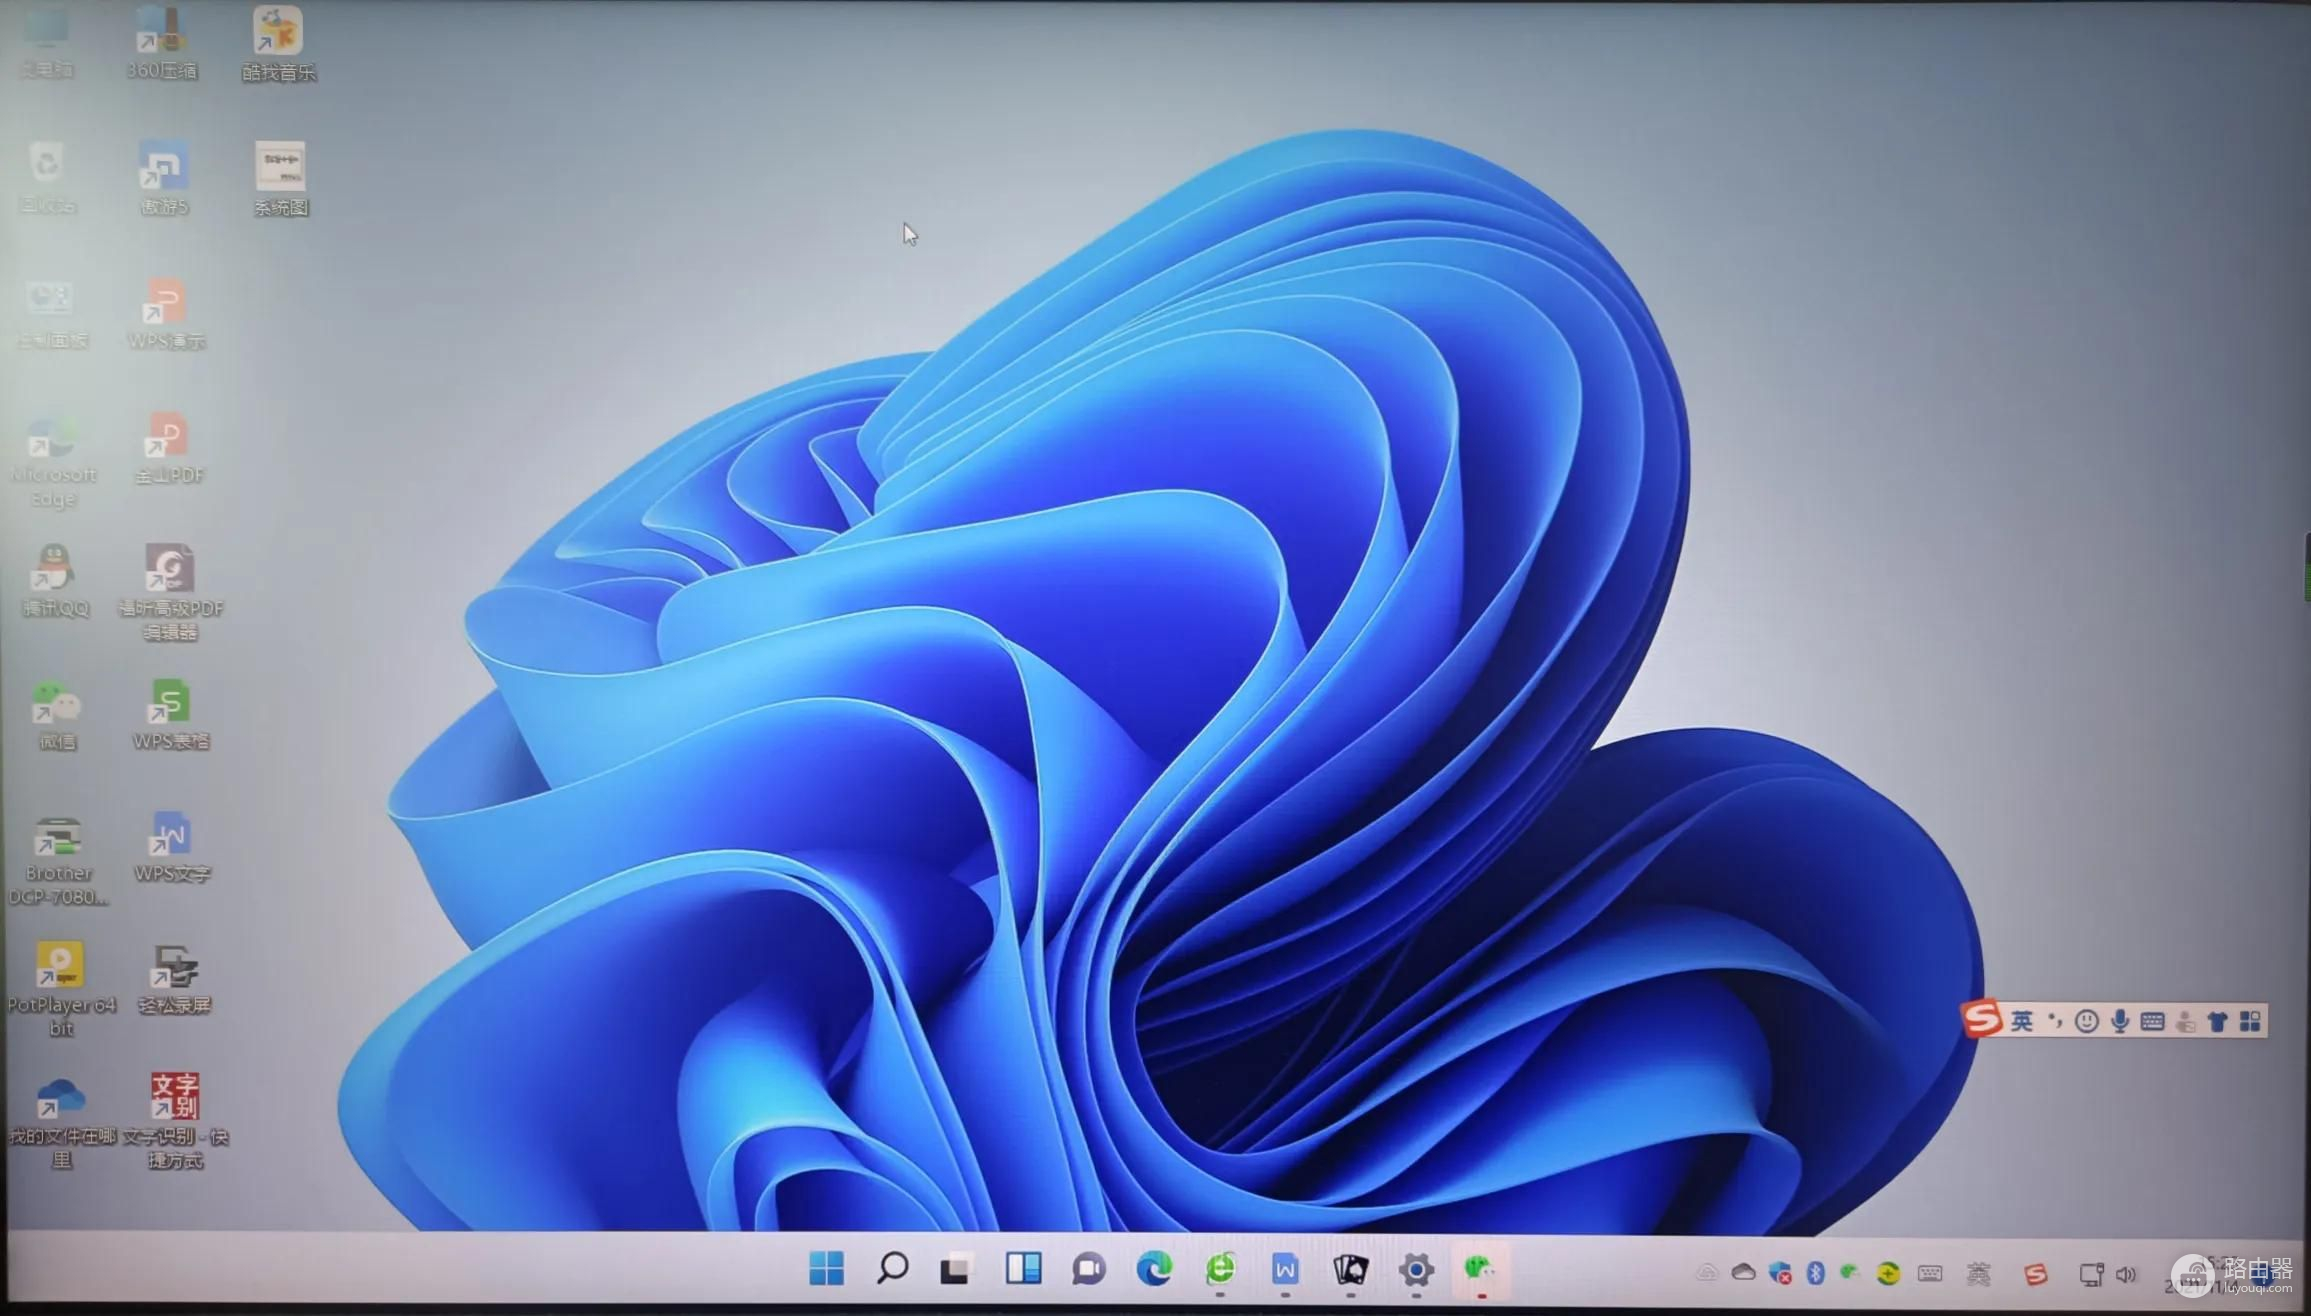This screenshot has width=2311, height=1316.
Task: Open Sogou emoji smiley panel
Action: [x=2086, y=1021]
